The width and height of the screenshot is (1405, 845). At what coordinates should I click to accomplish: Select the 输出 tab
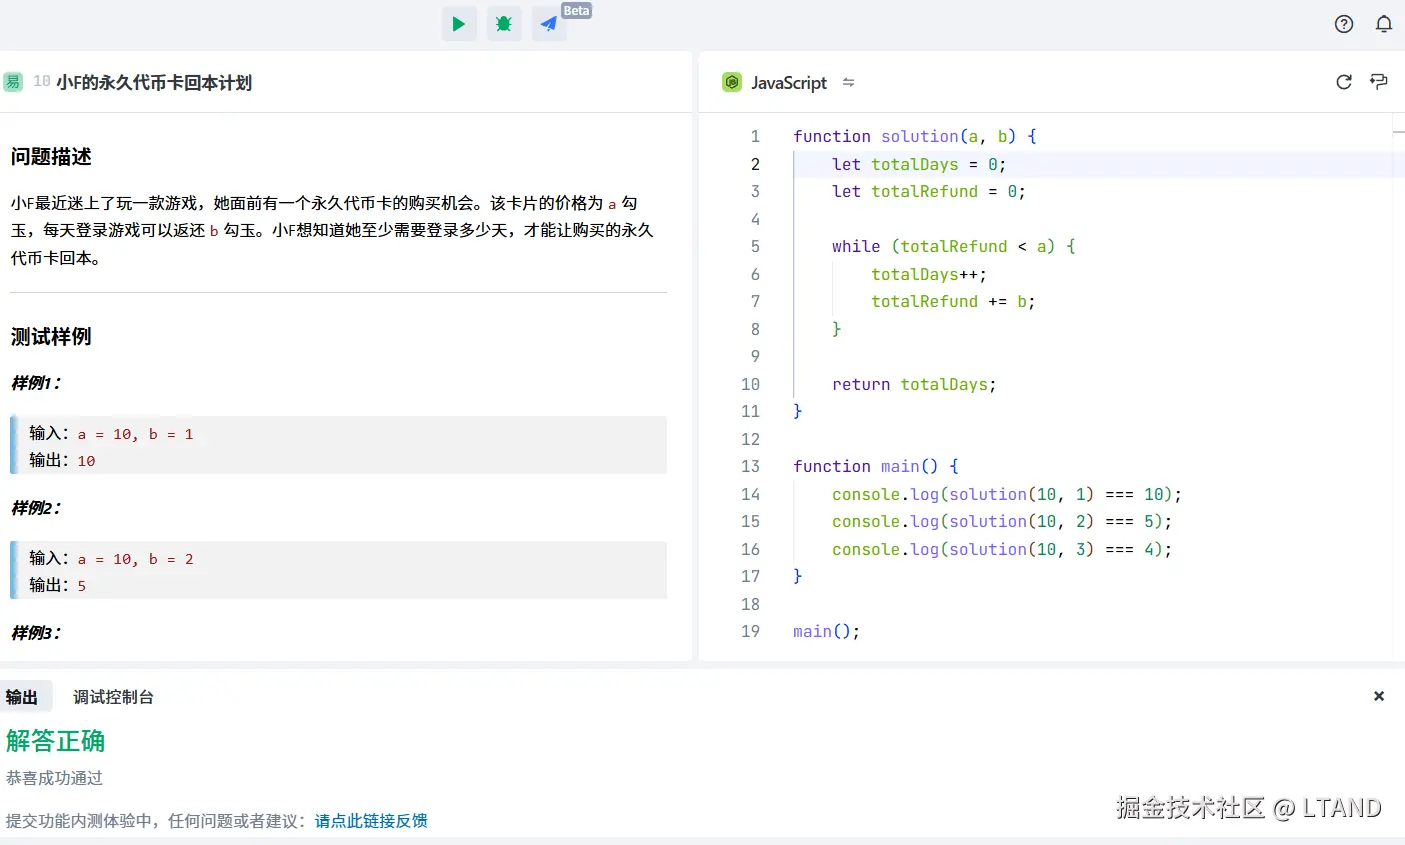pos(25,696)
